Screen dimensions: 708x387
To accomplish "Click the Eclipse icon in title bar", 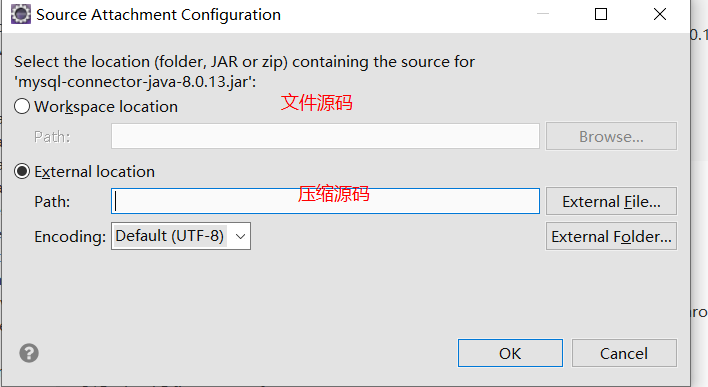I will [21, 14].
